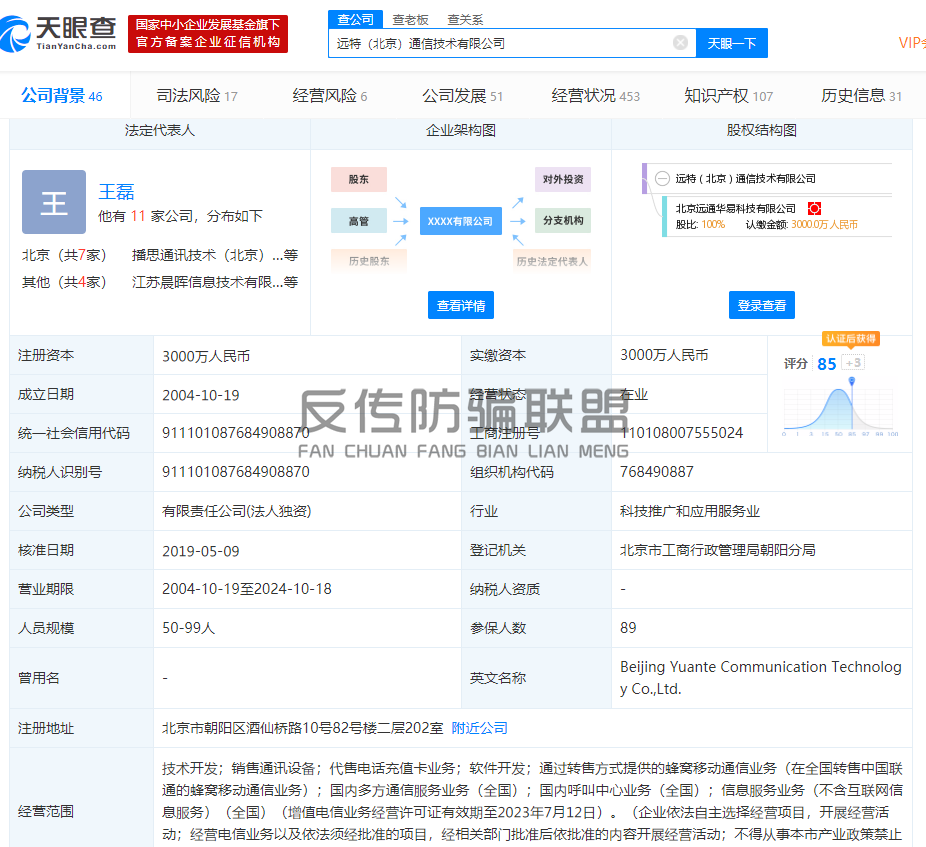Collapse the 远特（北京）通信技术有限公司 equity tree node
The image size is (926, 847).
coord(662,179)
